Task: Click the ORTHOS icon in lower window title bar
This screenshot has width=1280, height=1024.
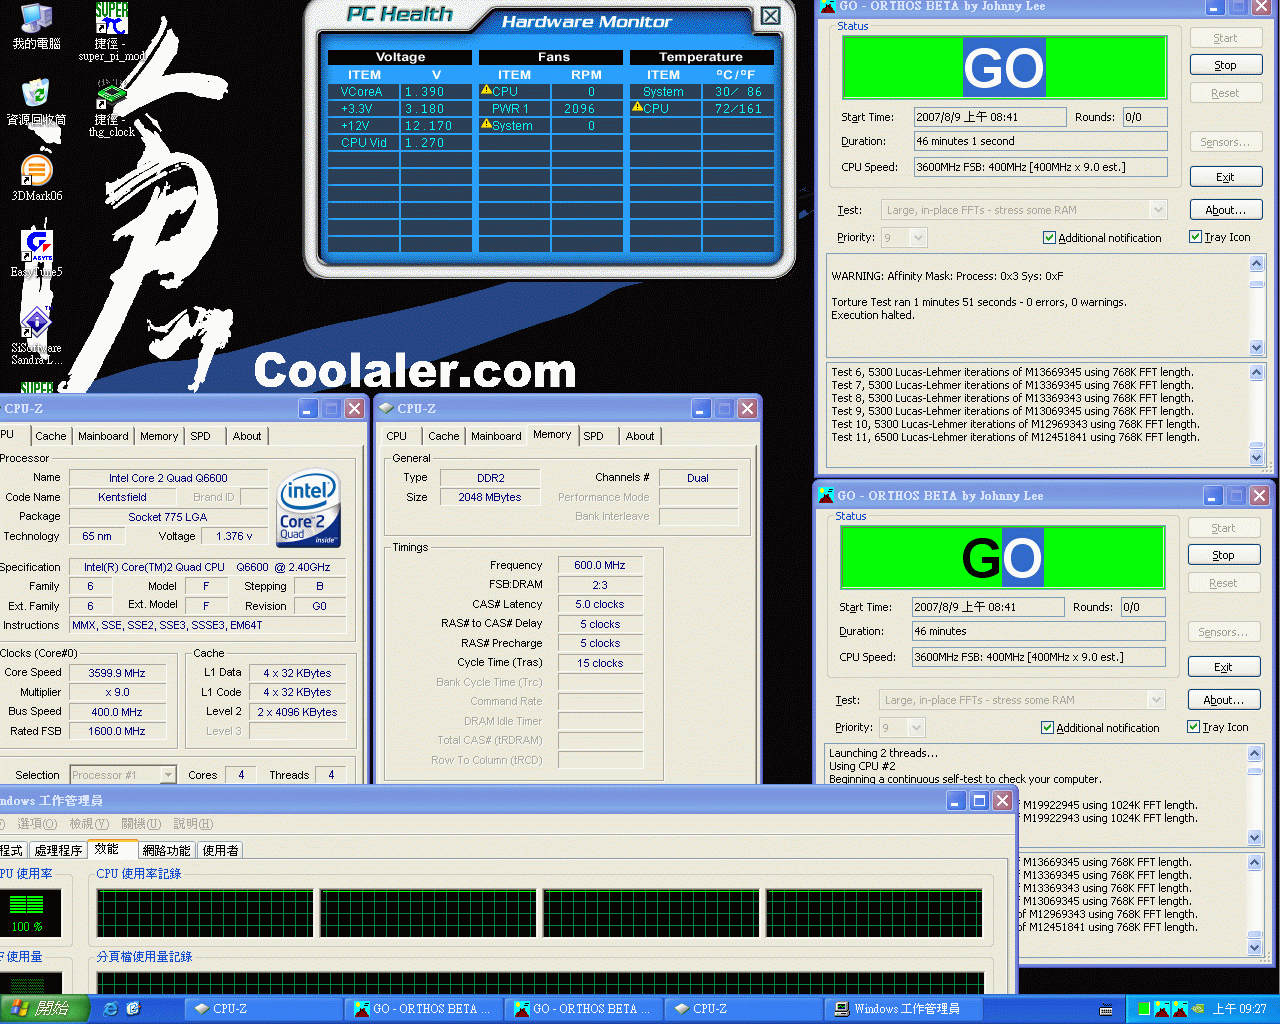Action: (826, 495)
